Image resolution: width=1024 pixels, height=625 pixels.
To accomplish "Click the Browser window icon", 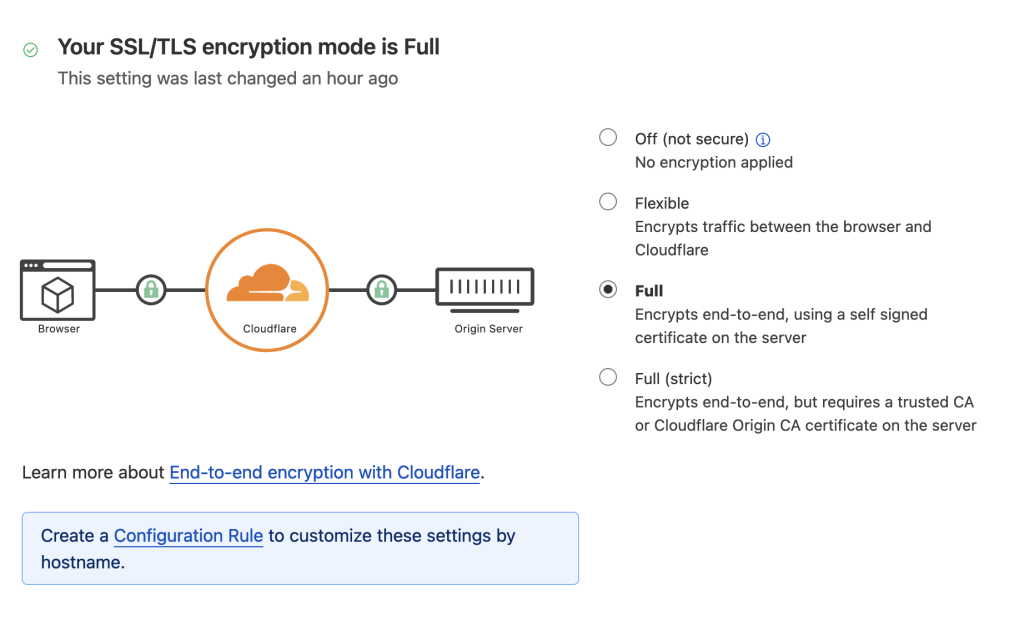I will point(58,290).
